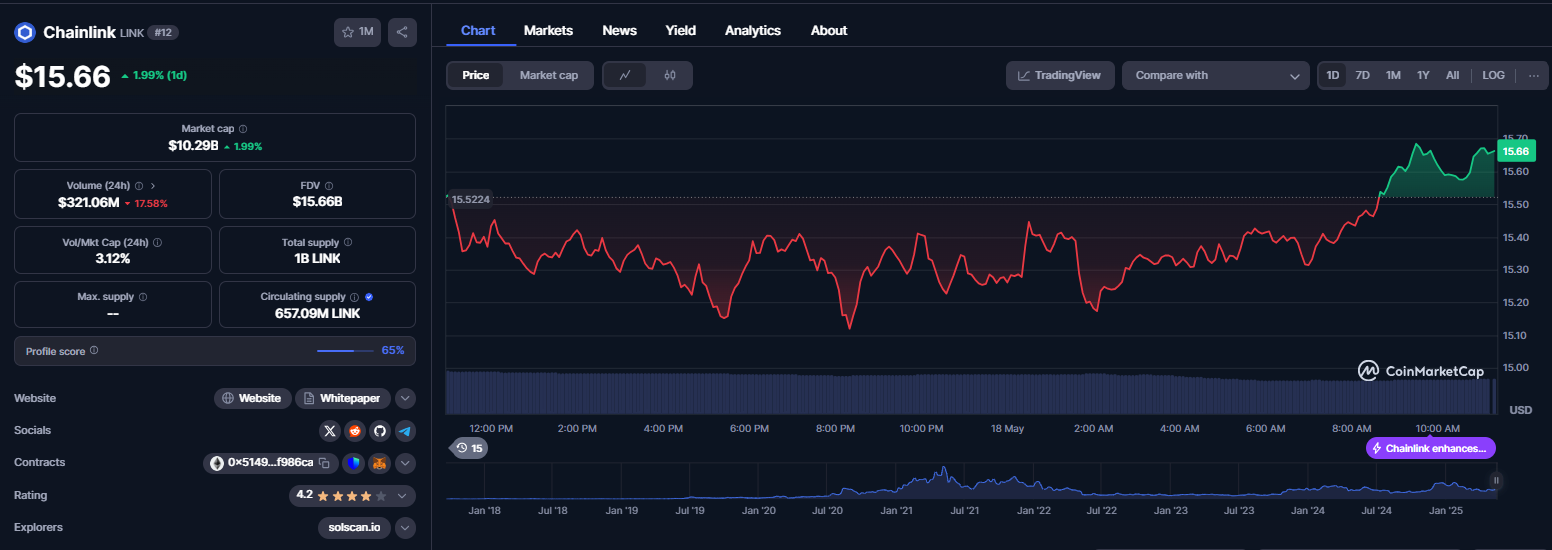This screenshot has width=1552, height=550.
Task: Add Chainlink to watchlist with star button
Action: [357, 32]
